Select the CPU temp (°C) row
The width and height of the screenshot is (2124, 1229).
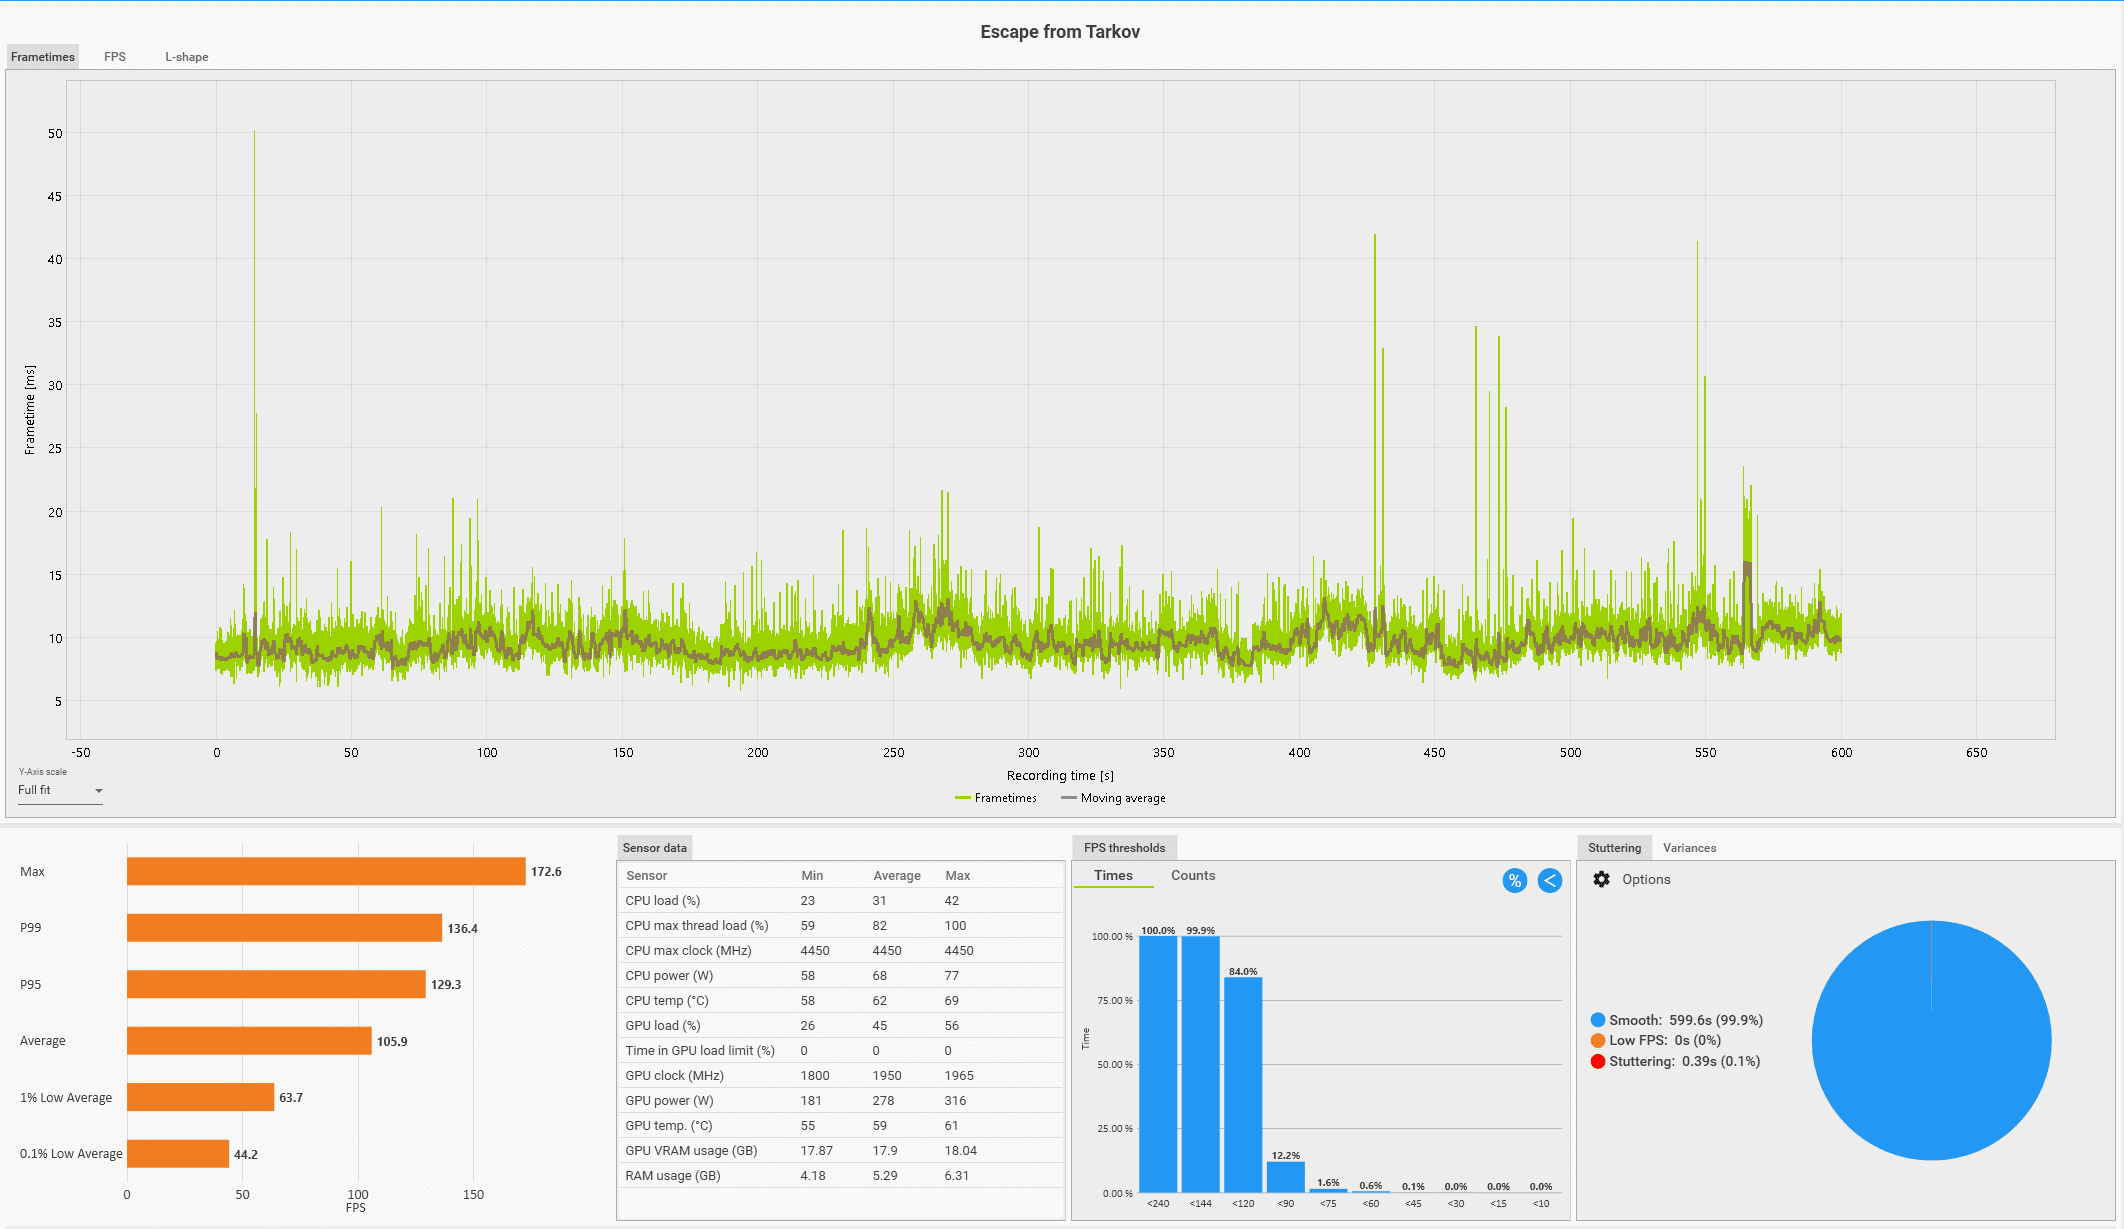pyautogui.click(x=840, y=1000)
